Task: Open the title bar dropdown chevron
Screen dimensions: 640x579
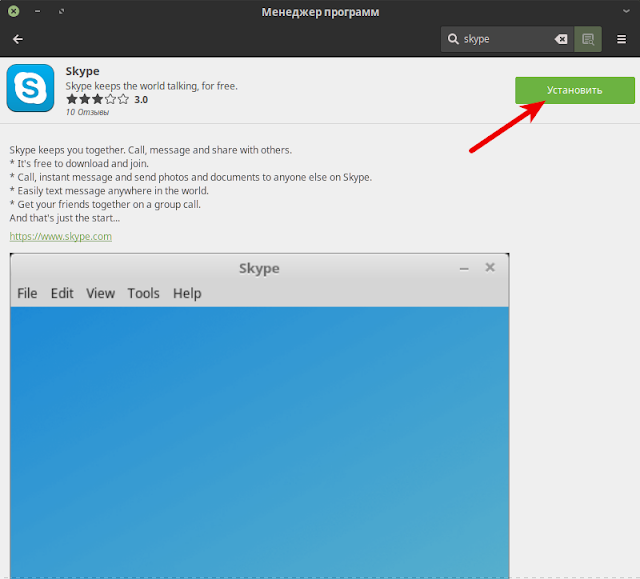Action: tap(626, 11)
